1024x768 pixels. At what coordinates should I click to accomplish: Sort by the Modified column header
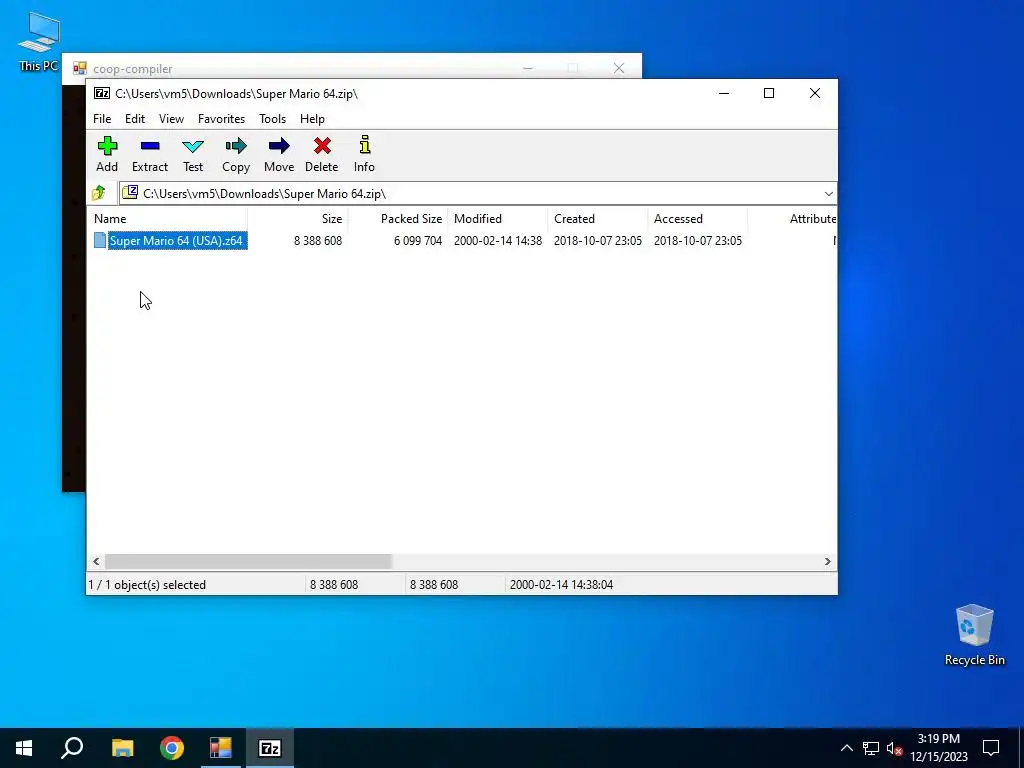[498, 219]
